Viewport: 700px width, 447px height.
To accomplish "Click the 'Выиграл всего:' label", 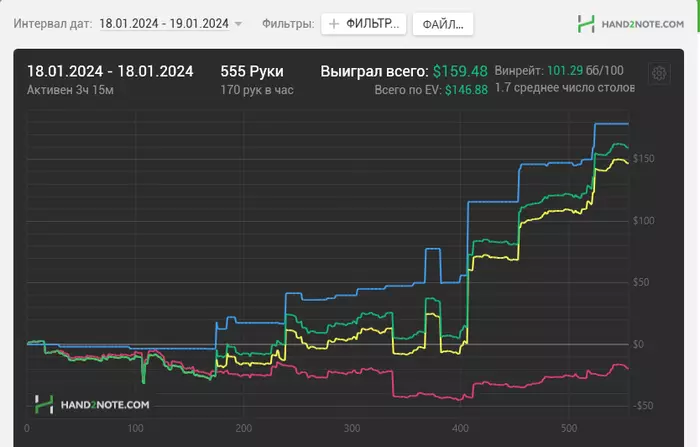I will (x=374, y=71).
